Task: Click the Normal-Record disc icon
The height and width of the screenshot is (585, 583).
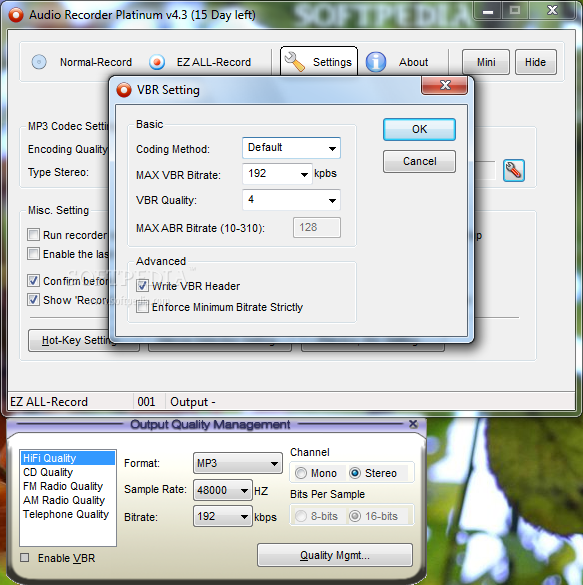Action: click(x=39, y=62)
